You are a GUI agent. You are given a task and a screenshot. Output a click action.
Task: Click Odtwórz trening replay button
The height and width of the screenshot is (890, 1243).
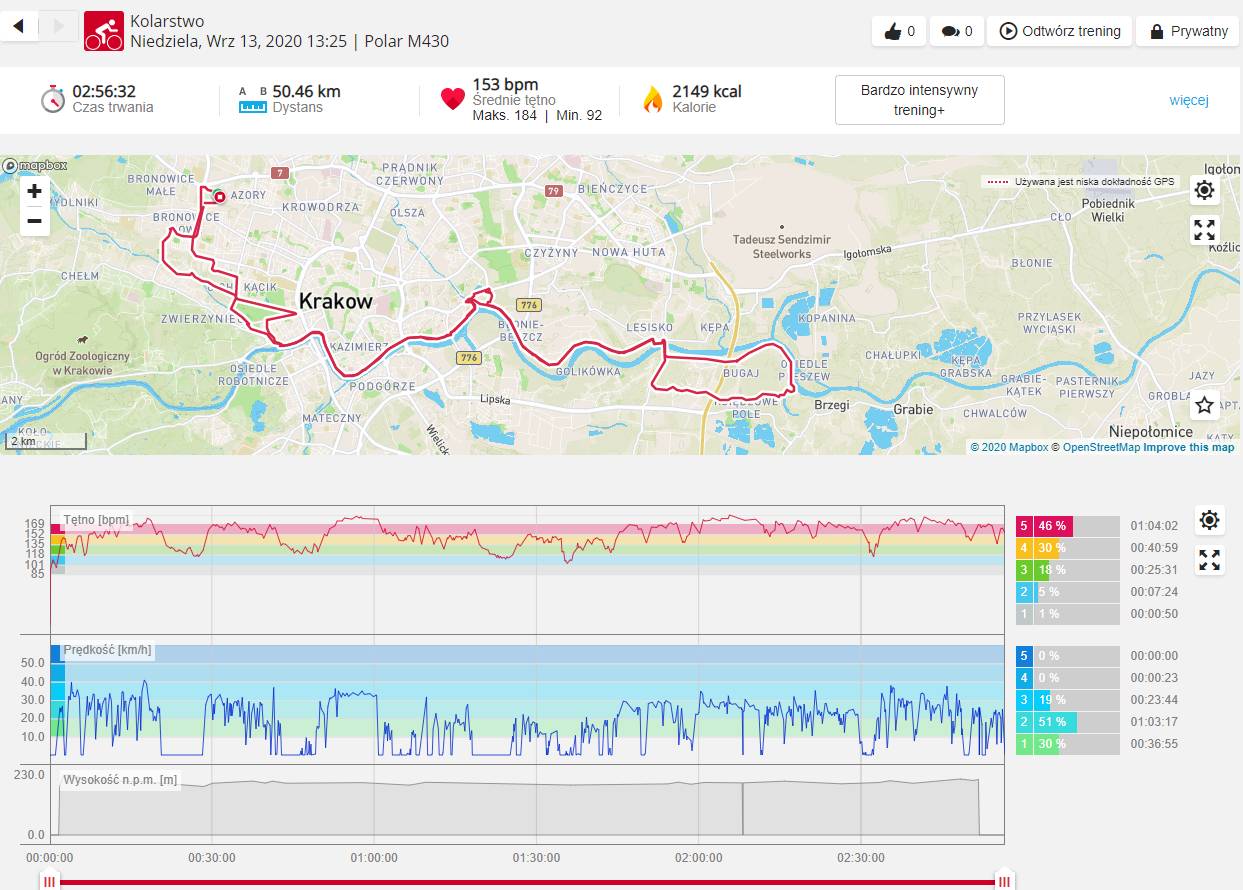(x=1060, y=32)
